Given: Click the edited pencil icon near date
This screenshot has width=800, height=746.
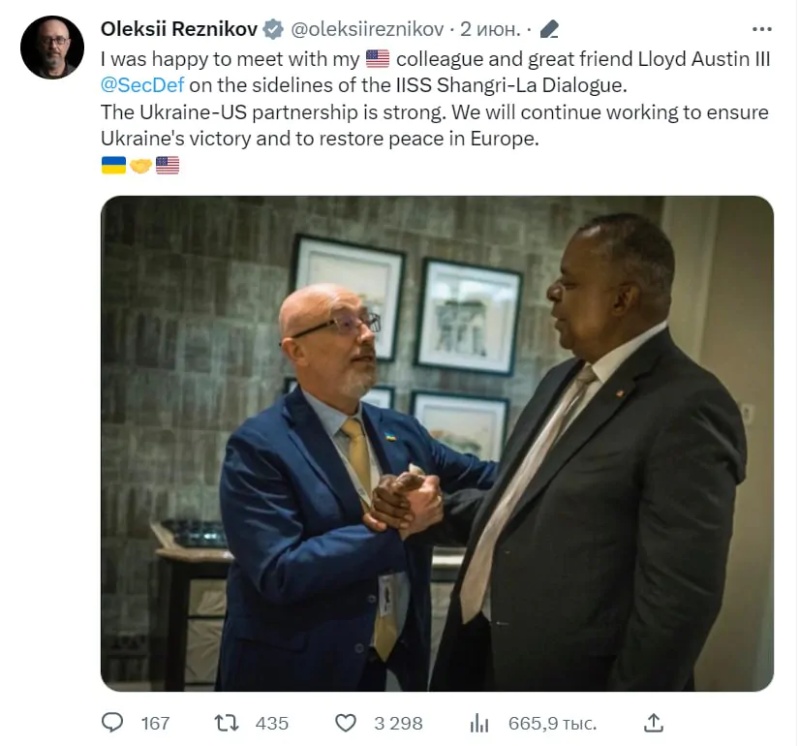Looking at the screenshot, I should pos(549,30).
